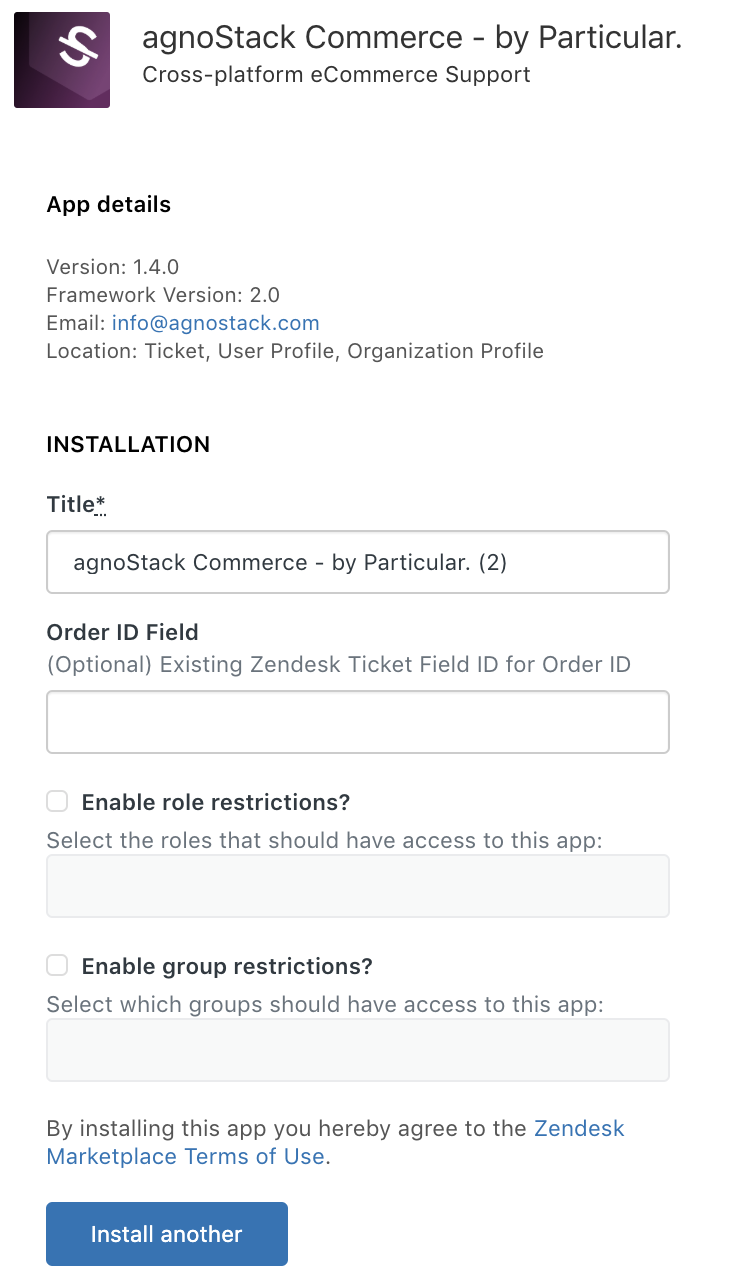Open Zendesk Marketplace Terms of Use link
This screenshot has height=1284, width=730.
[336, 1142]
